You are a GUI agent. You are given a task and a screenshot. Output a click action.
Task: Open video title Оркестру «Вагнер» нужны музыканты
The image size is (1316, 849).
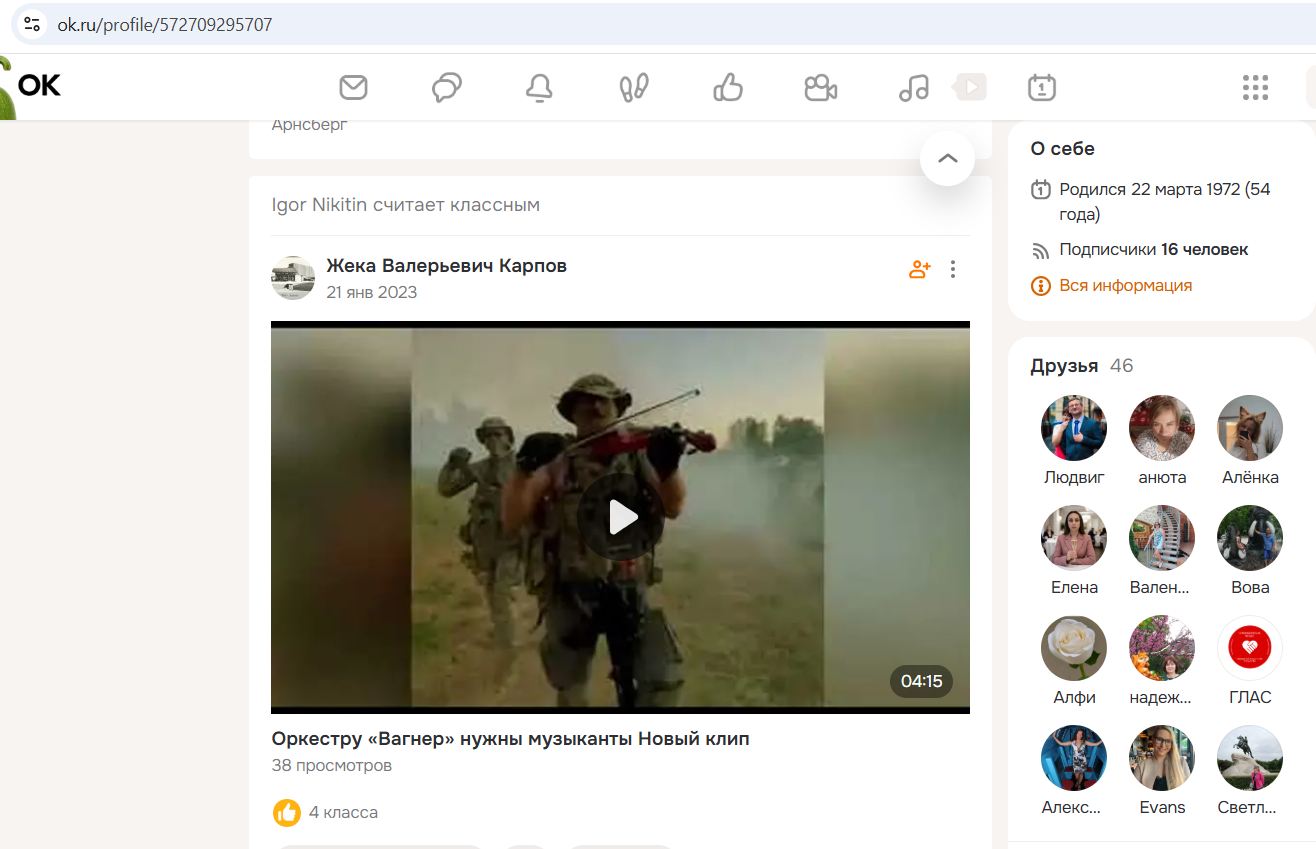(510, 739)
